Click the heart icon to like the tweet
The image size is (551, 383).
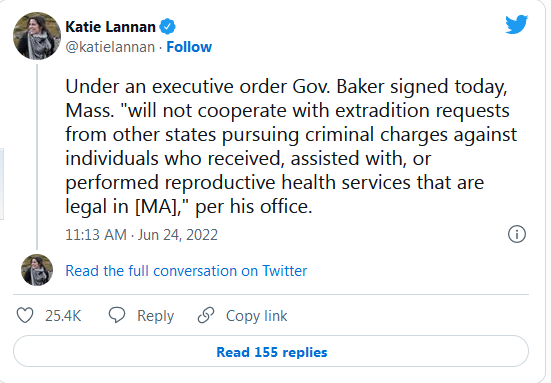tap(25, 315)
